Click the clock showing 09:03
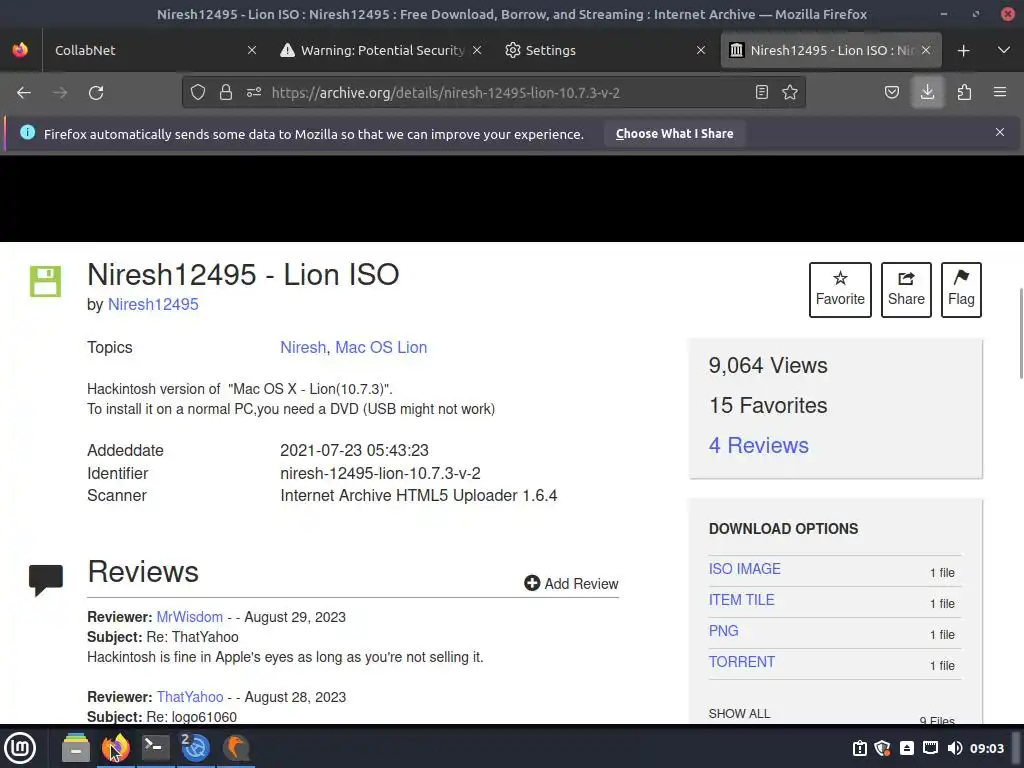The height and width of the screenshot is (768, 1024). [987, 748]
